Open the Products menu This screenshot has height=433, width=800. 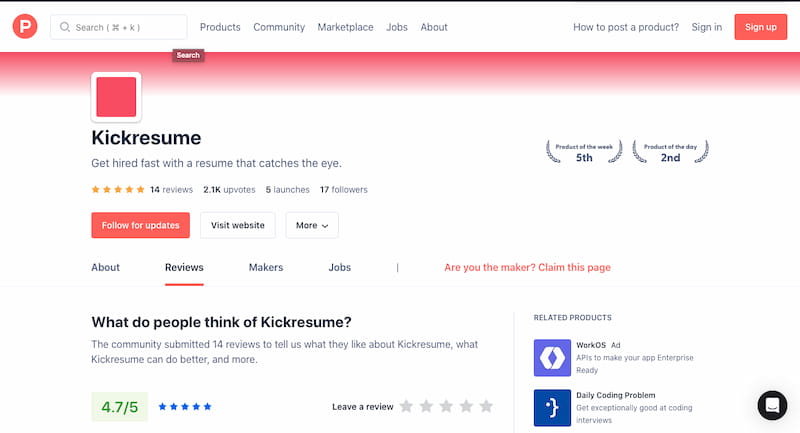tap(220, 27)
